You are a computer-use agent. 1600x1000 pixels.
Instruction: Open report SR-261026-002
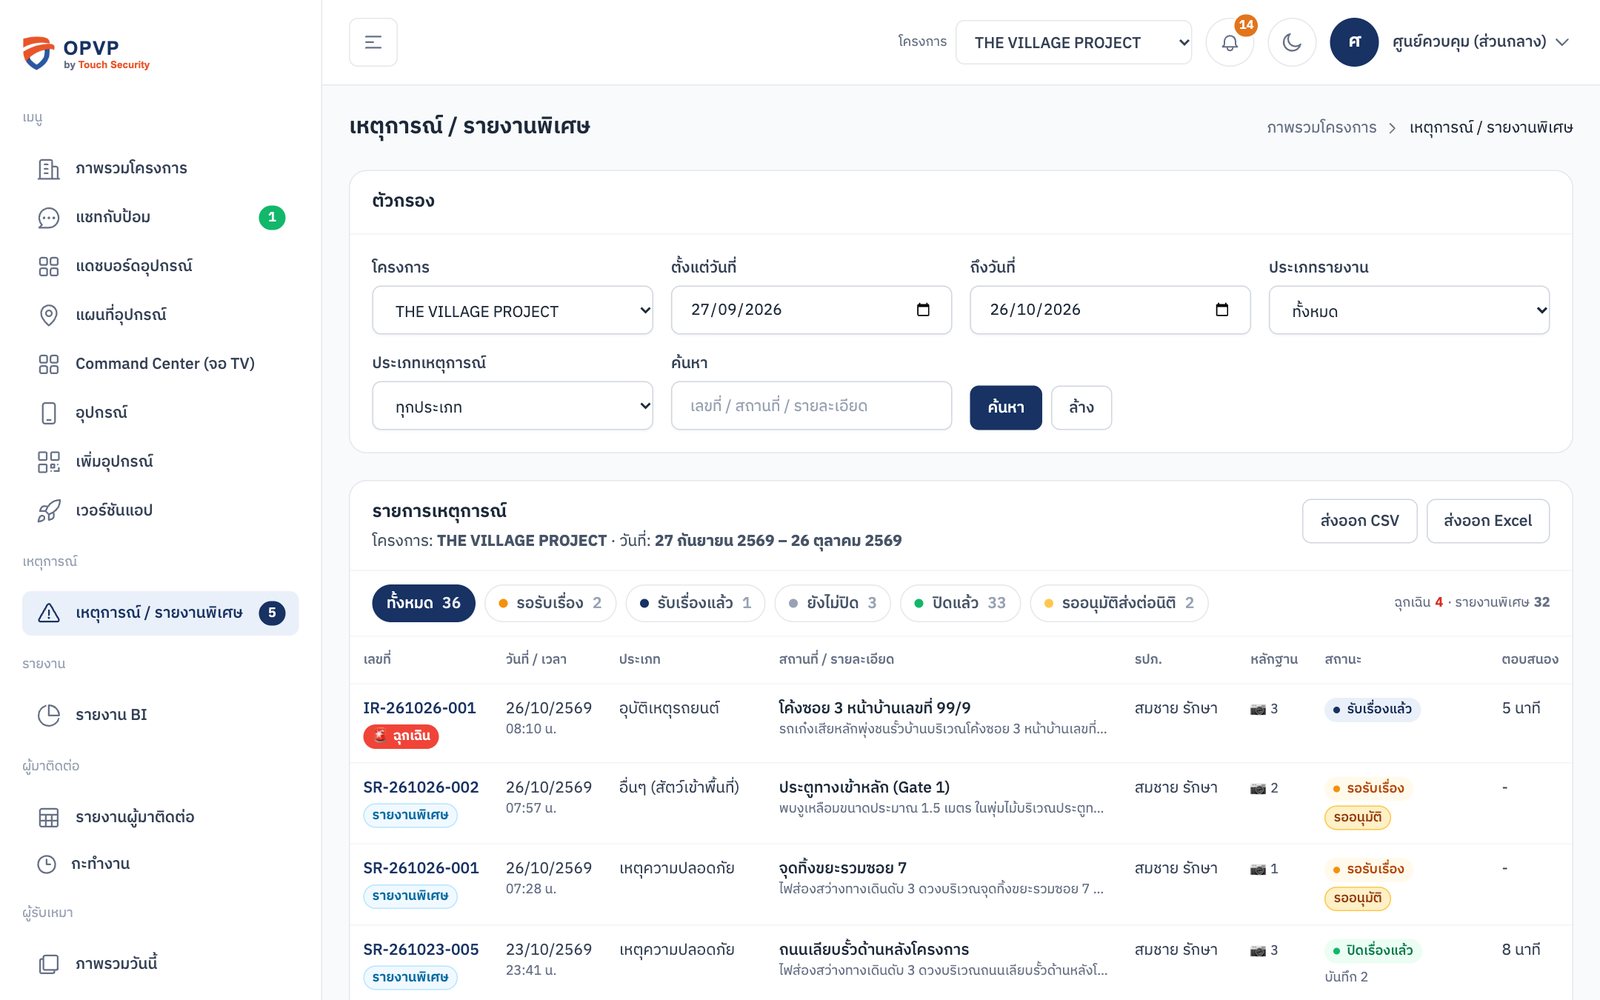(x=421, y=788)
